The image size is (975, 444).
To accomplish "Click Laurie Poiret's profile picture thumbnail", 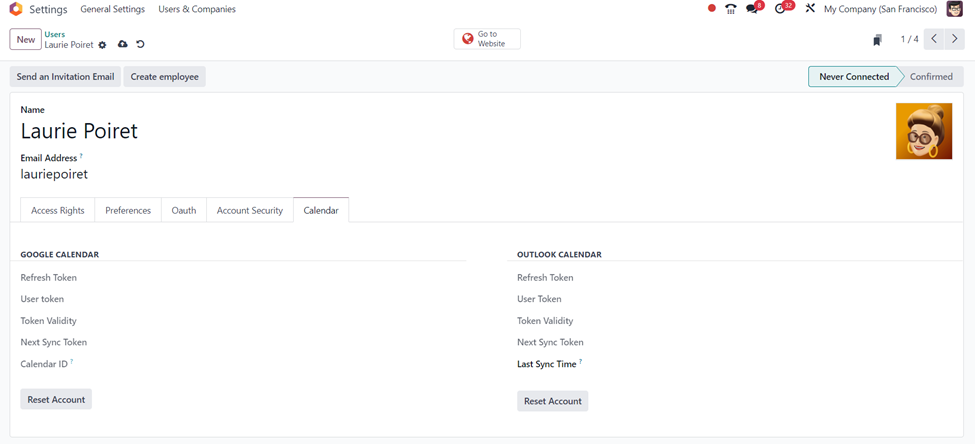I will 923,131.
